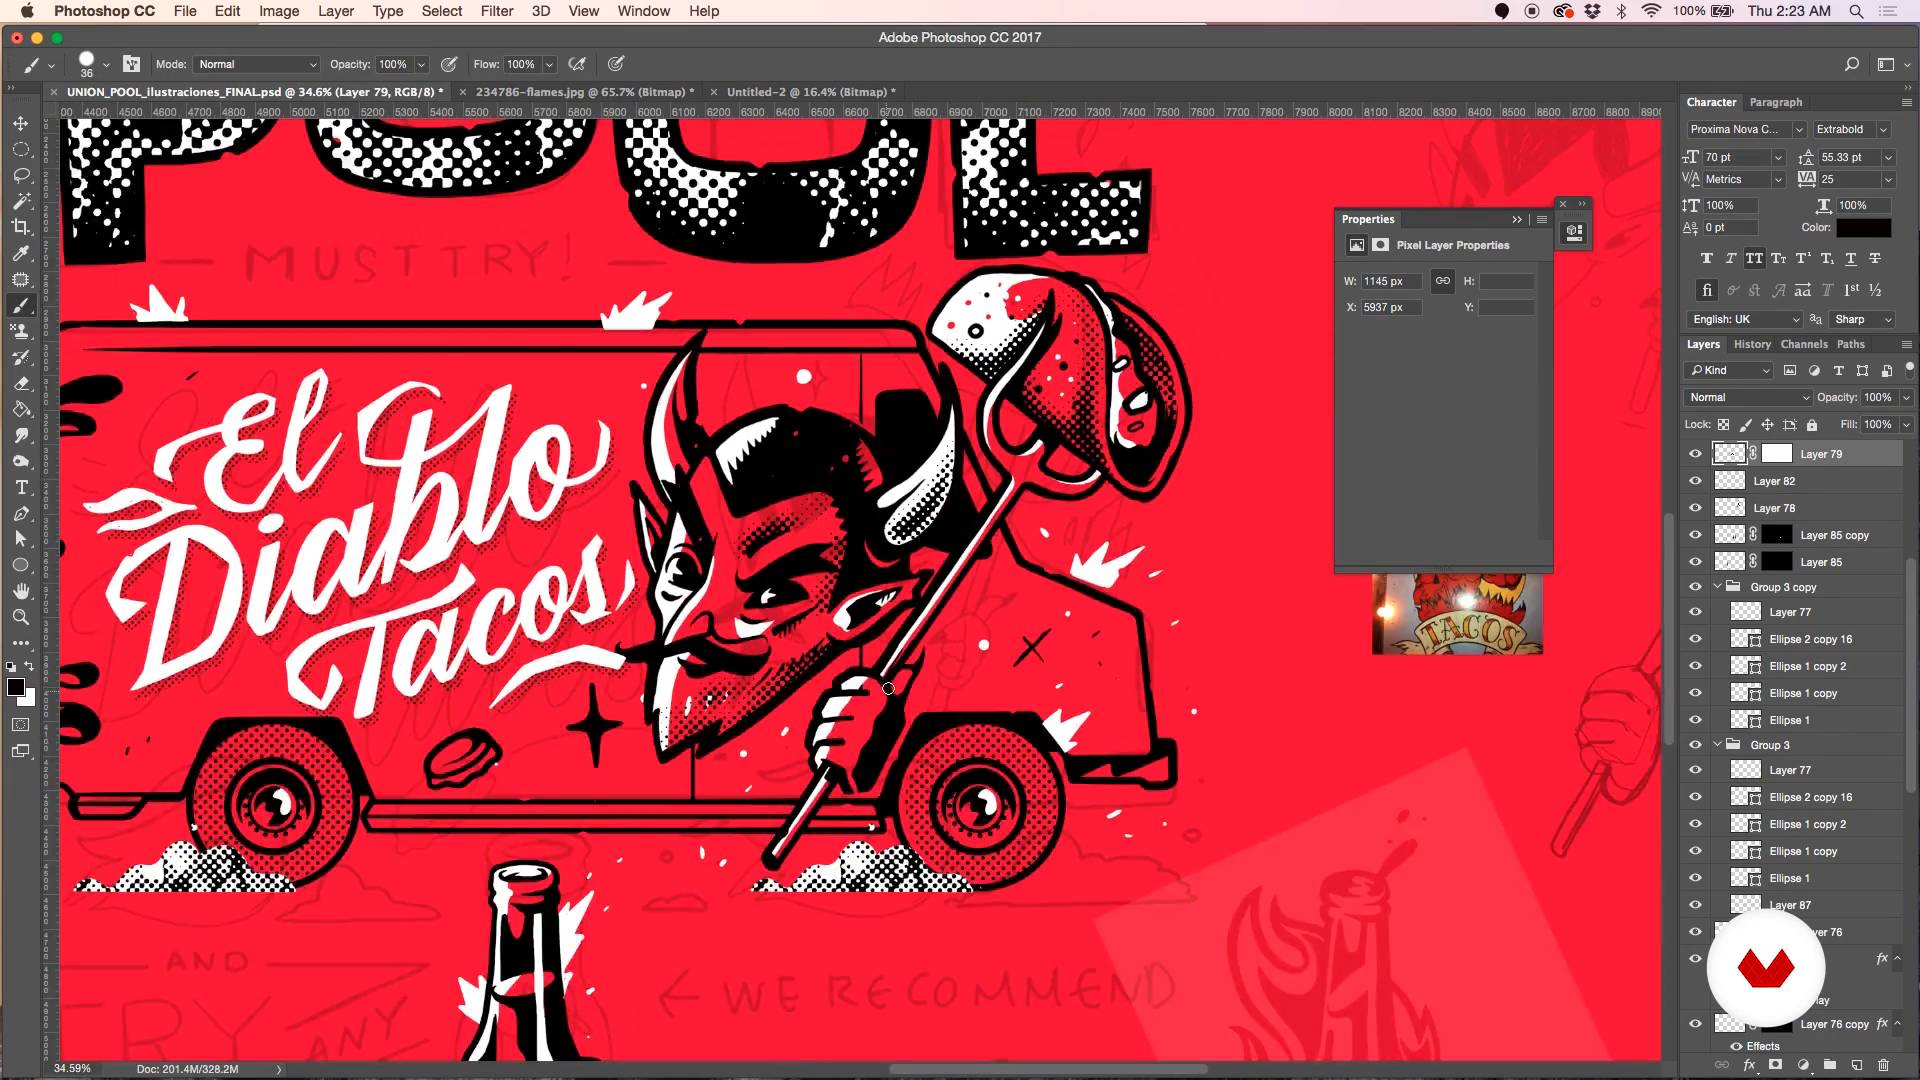The height and width of the screenshot is (1080, 1920).
Task: Switch to Untitled-2 document tab
Action: (810, 92)
